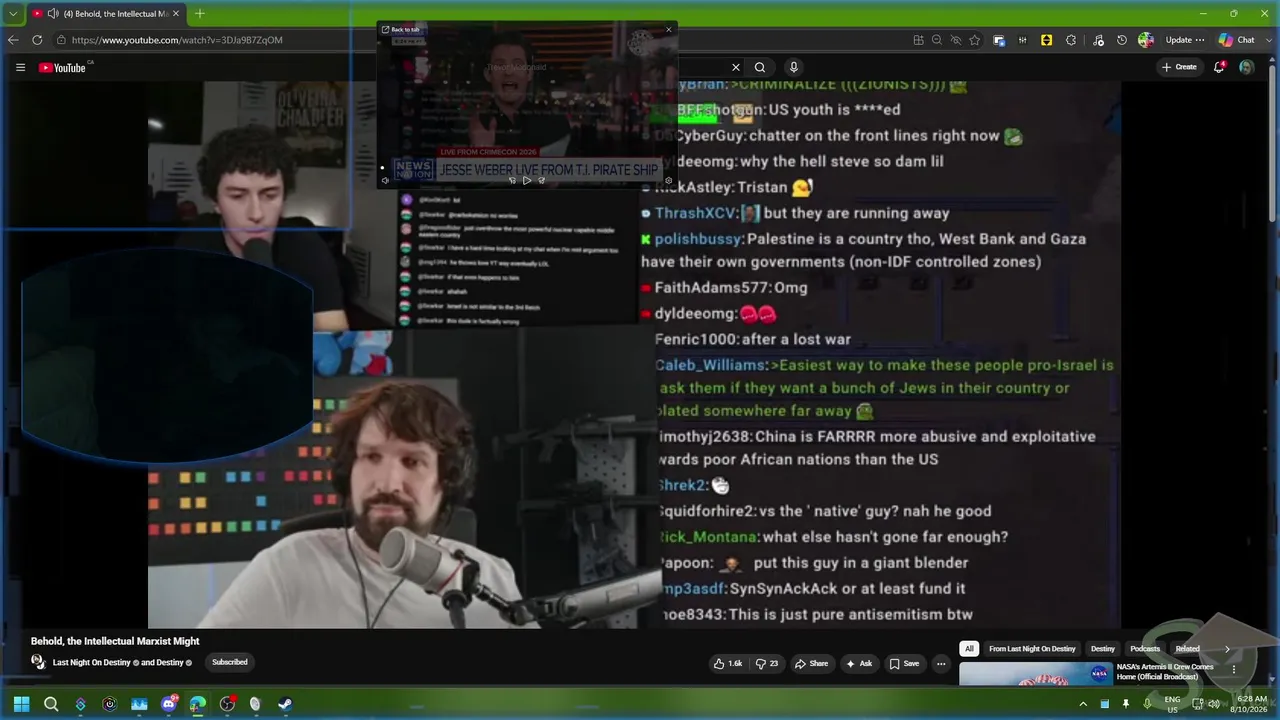
Task: Open the YouTube guide hamburger menu
Action: (20, 67)
